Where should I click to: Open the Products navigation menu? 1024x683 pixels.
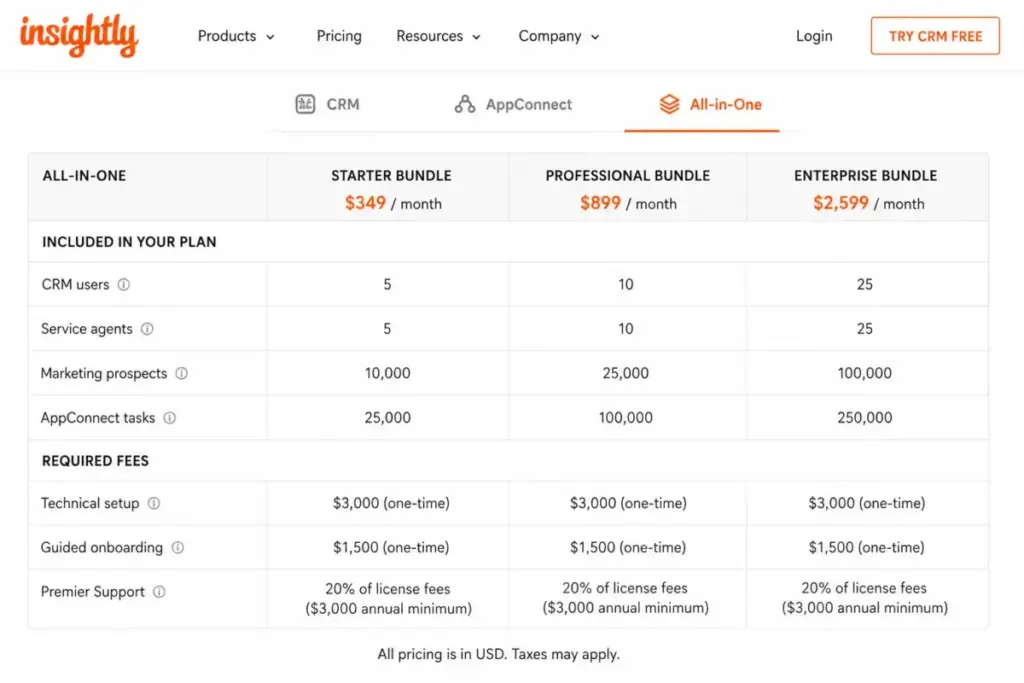click(236, 36)
